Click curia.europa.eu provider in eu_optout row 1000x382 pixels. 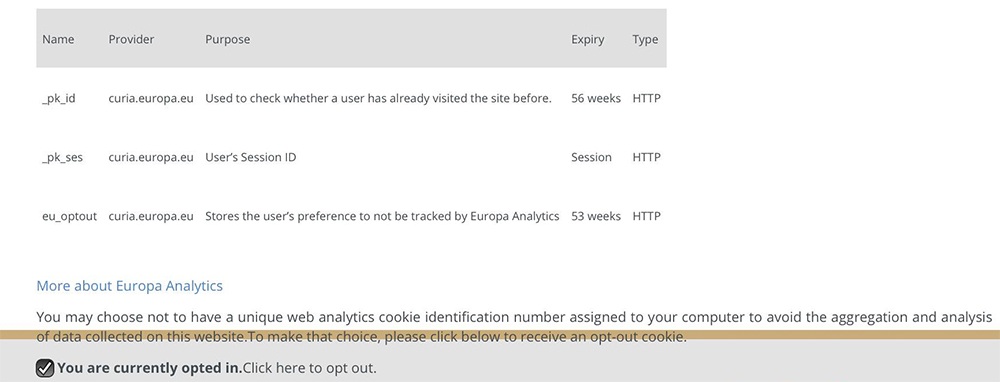(151, 216)
